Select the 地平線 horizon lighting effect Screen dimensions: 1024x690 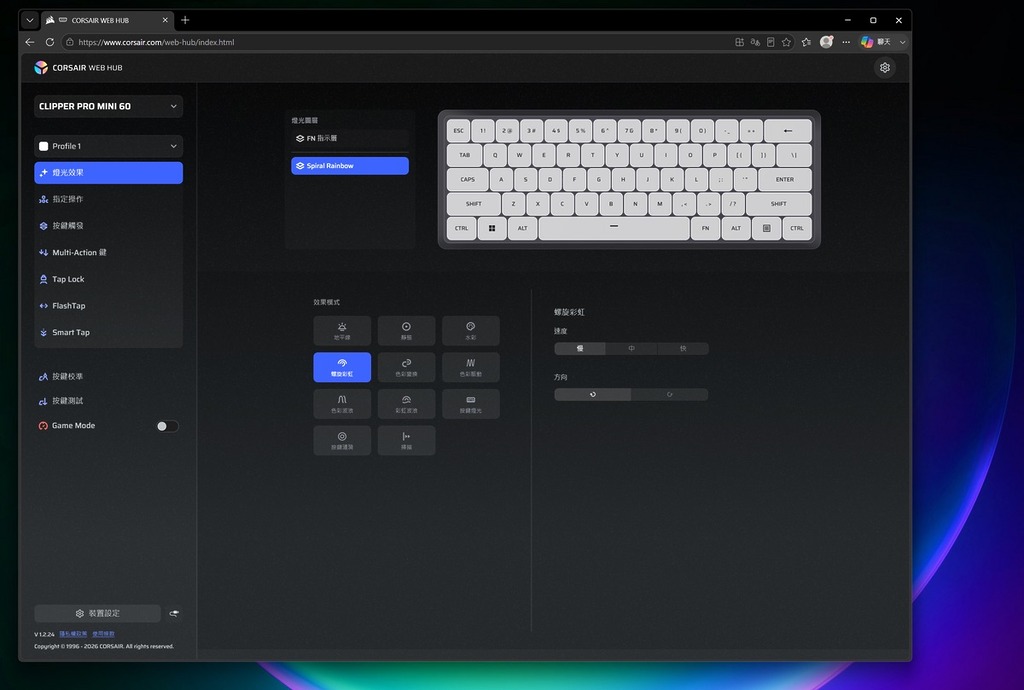(x=342, y=331)
